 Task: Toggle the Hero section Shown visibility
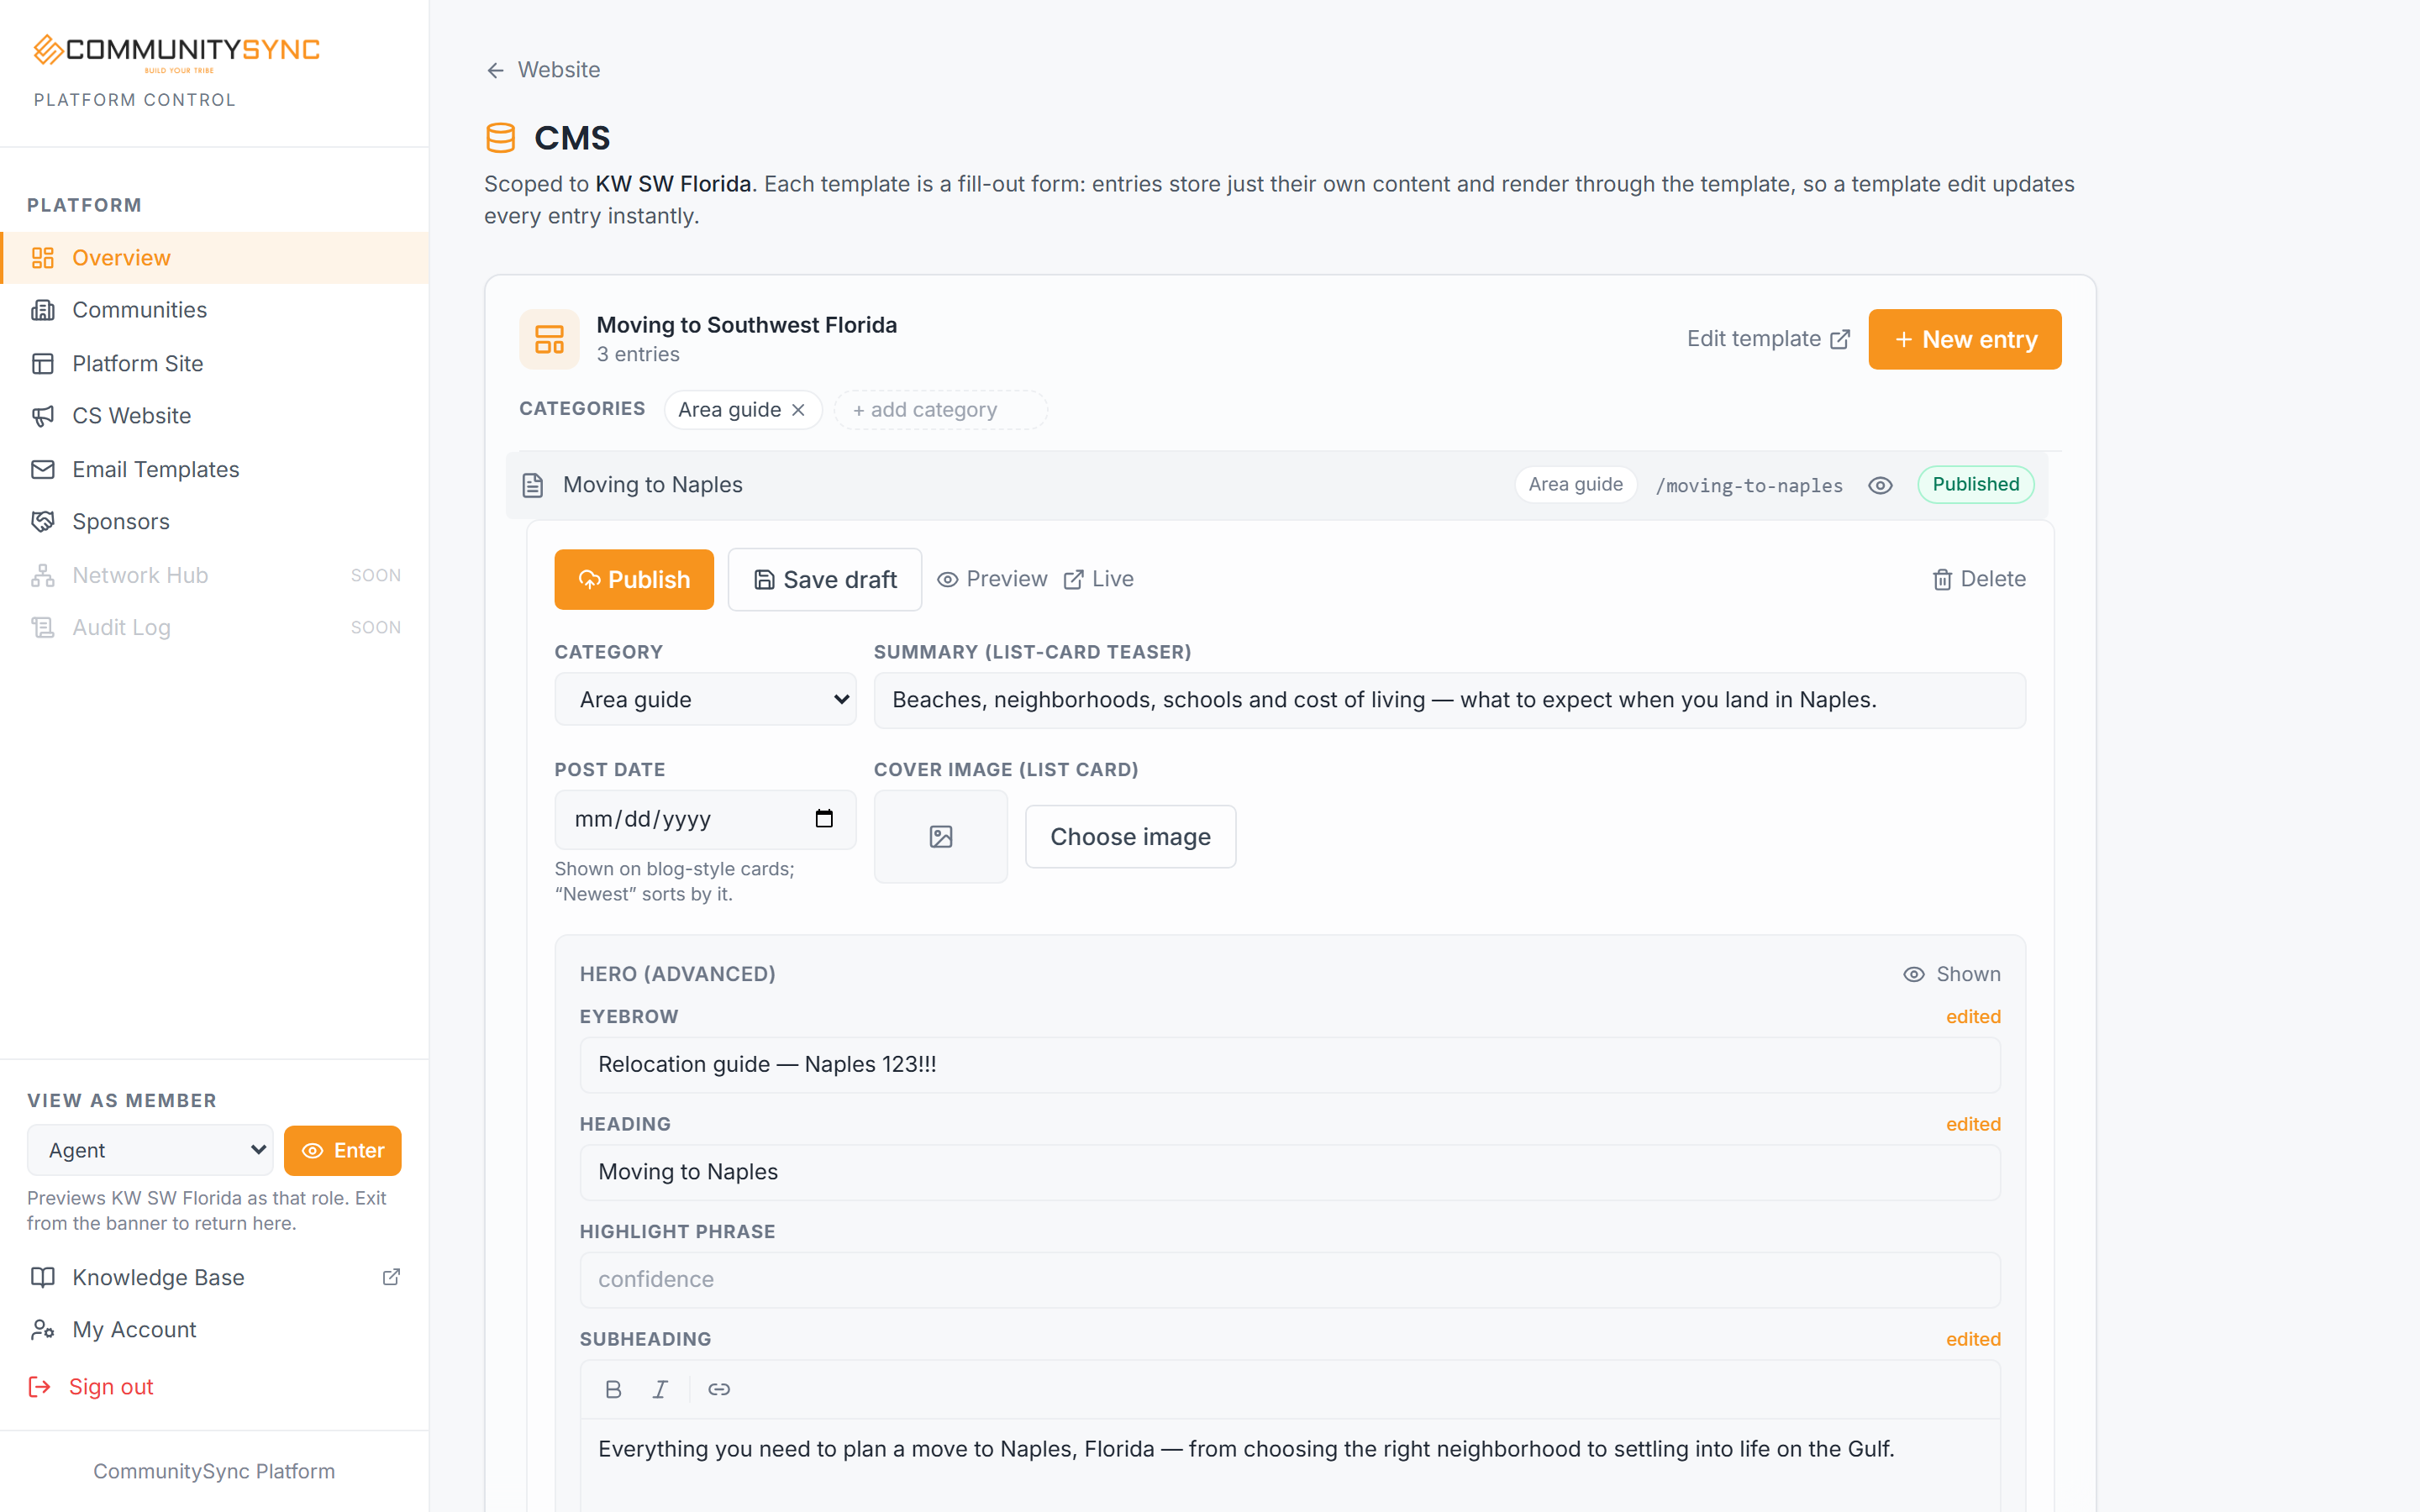coord(1951,974)
